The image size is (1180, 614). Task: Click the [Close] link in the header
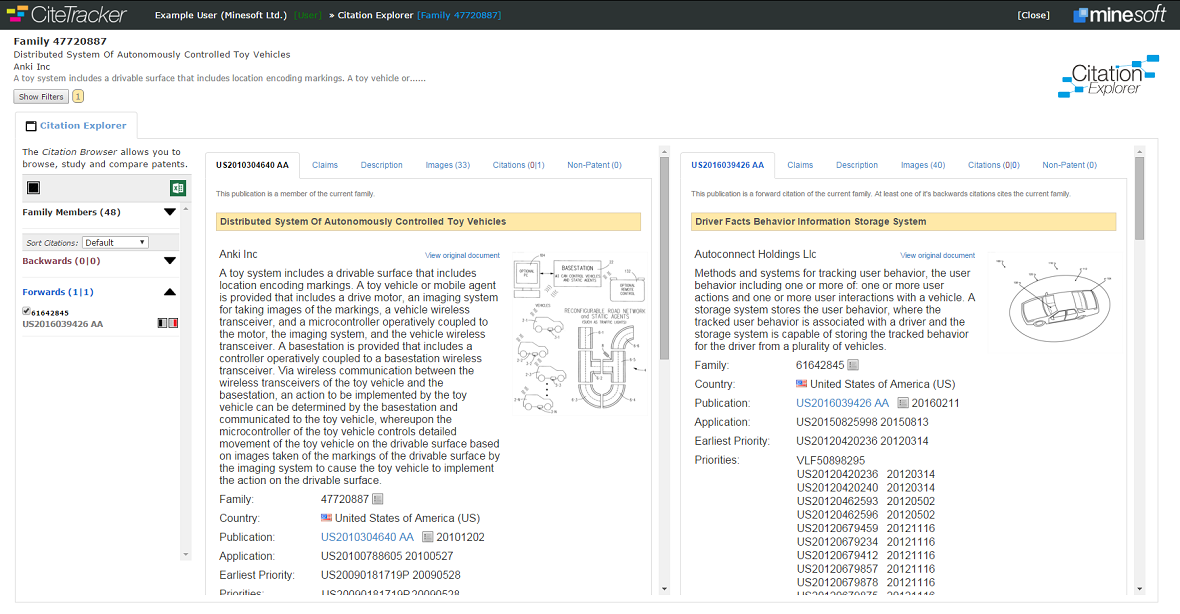[x=1033, y=15]
